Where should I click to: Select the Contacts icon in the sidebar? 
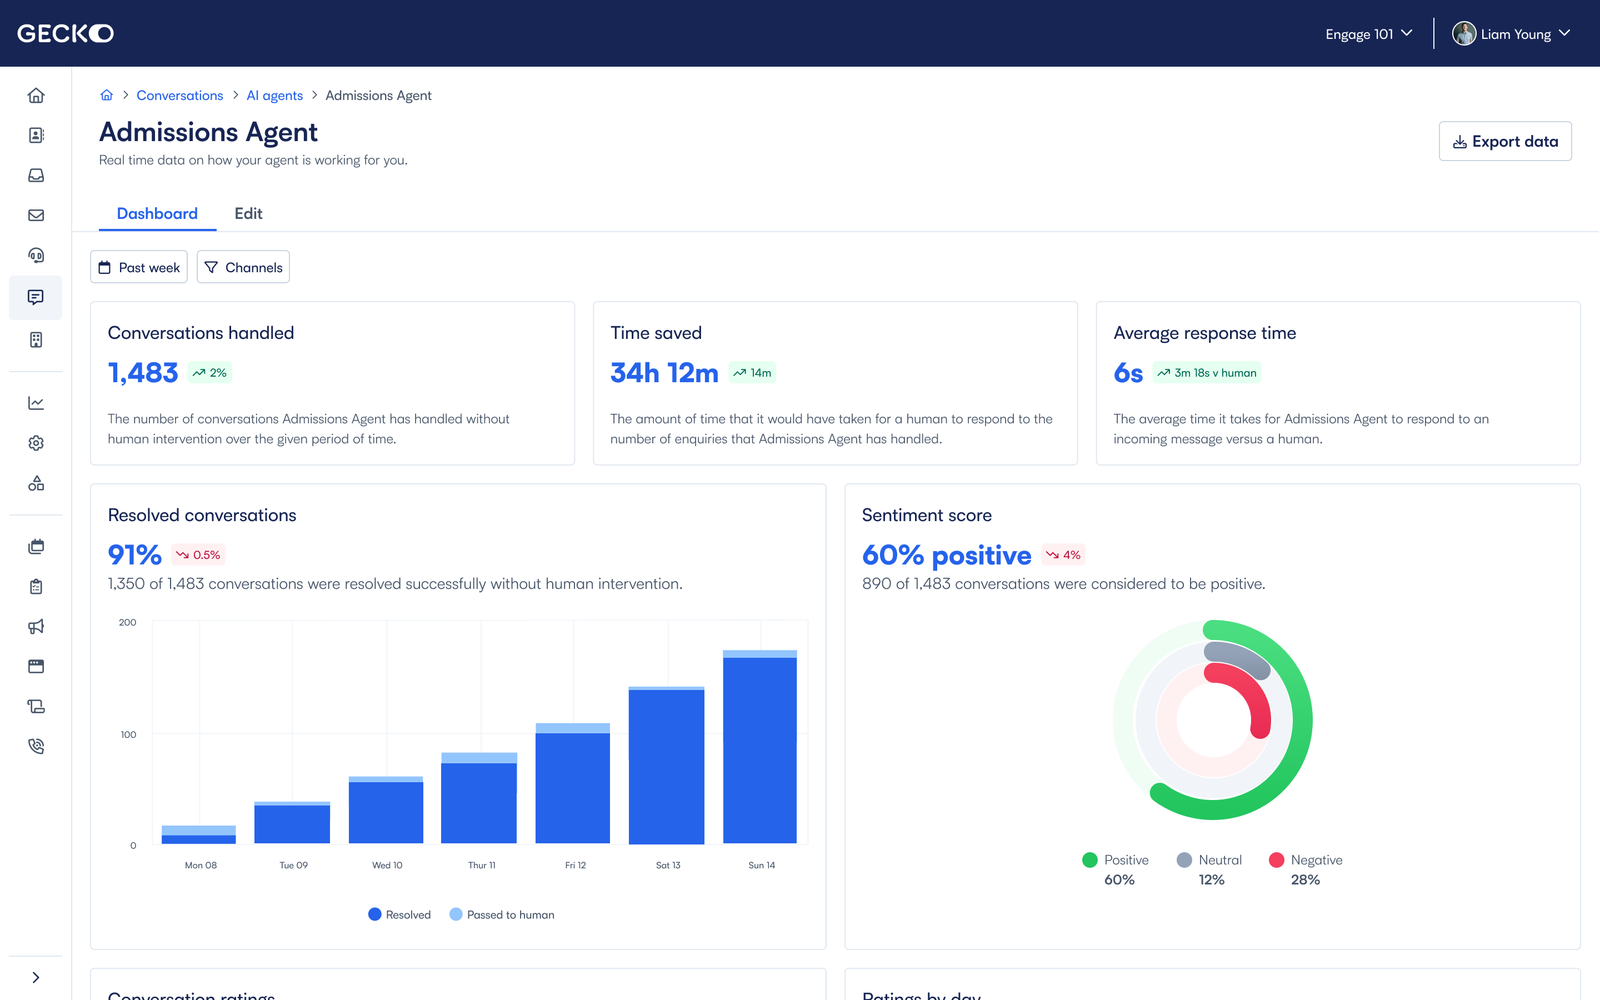[x=36, y=135]
